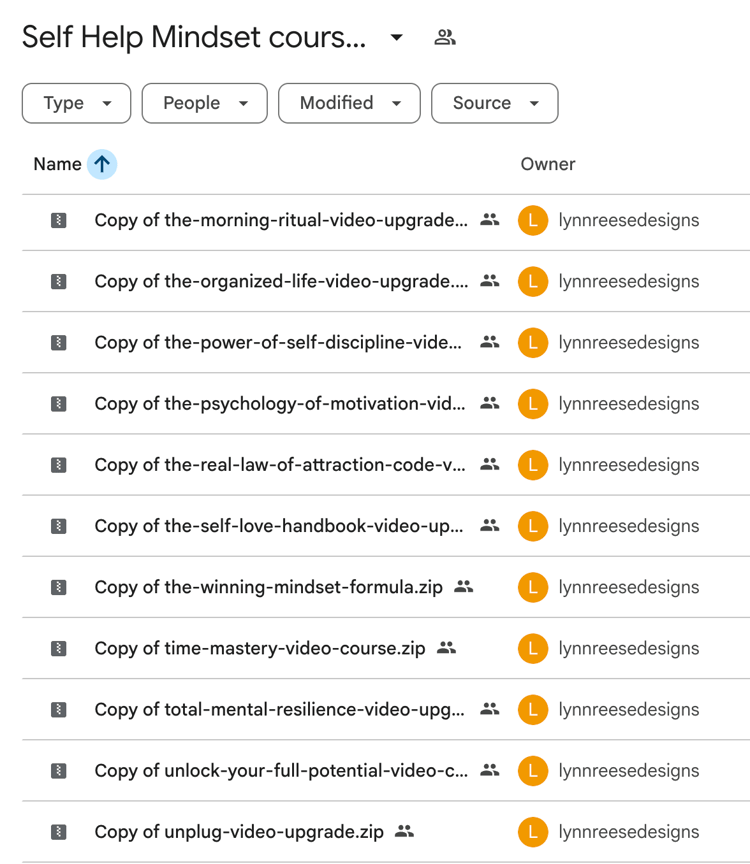Open the Type filter dropdown
The height and width of the screenshot is (864, 750).
pyautogui.click(x=76, y=103)
